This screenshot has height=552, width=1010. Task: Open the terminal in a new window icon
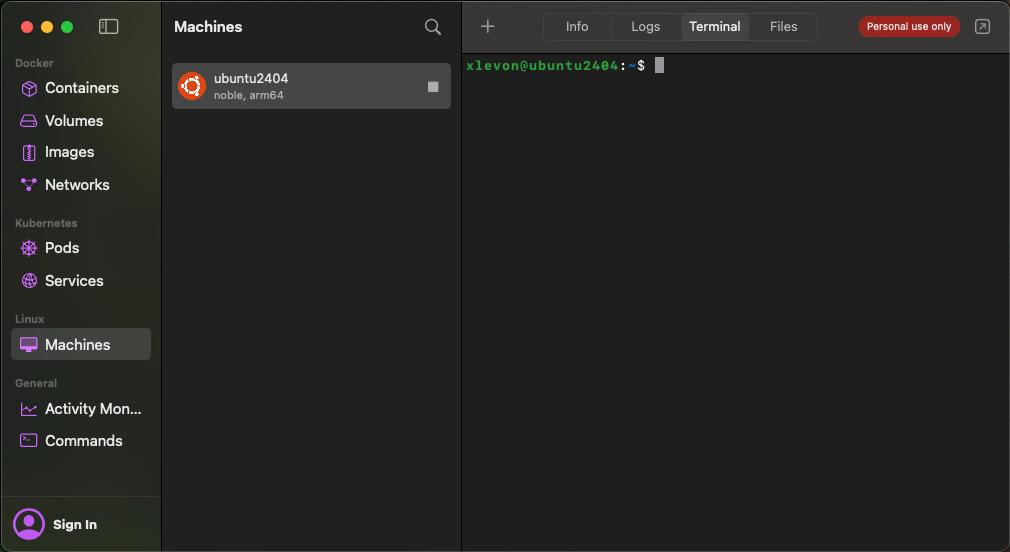[x=982, y=26]
